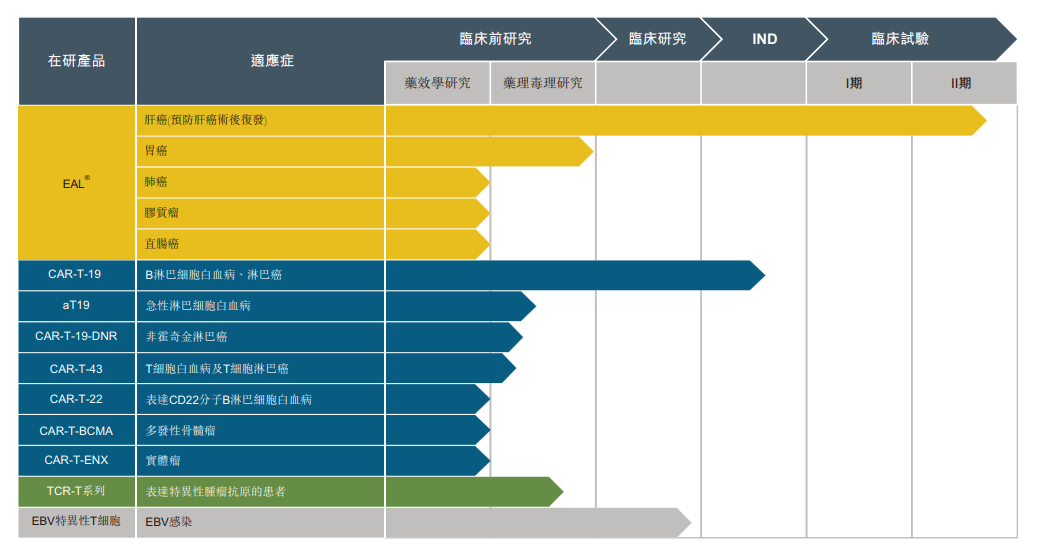
Task: Click the CAR-T-22 product cell
Action: tap(77, 399)
